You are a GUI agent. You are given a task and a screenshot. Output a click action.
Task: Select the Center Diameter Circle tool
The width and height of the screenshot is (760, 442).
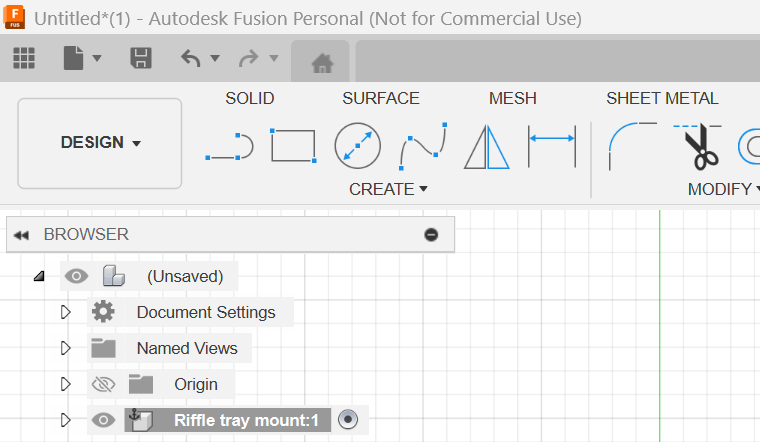pos(357,146)
